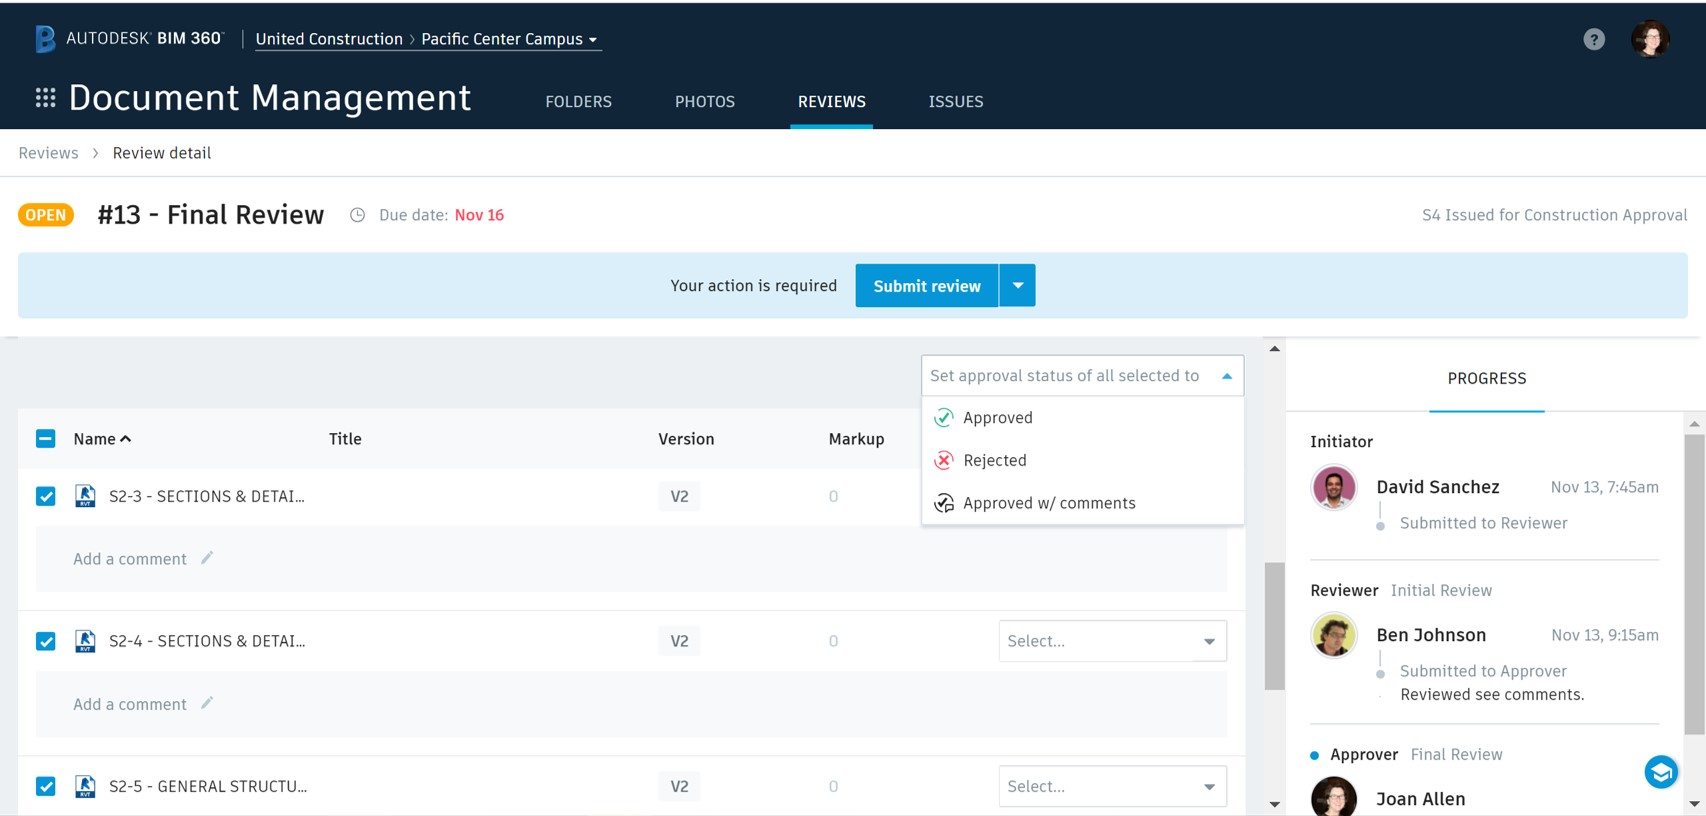Open the module switcher grid icon

tap(45, 98)
